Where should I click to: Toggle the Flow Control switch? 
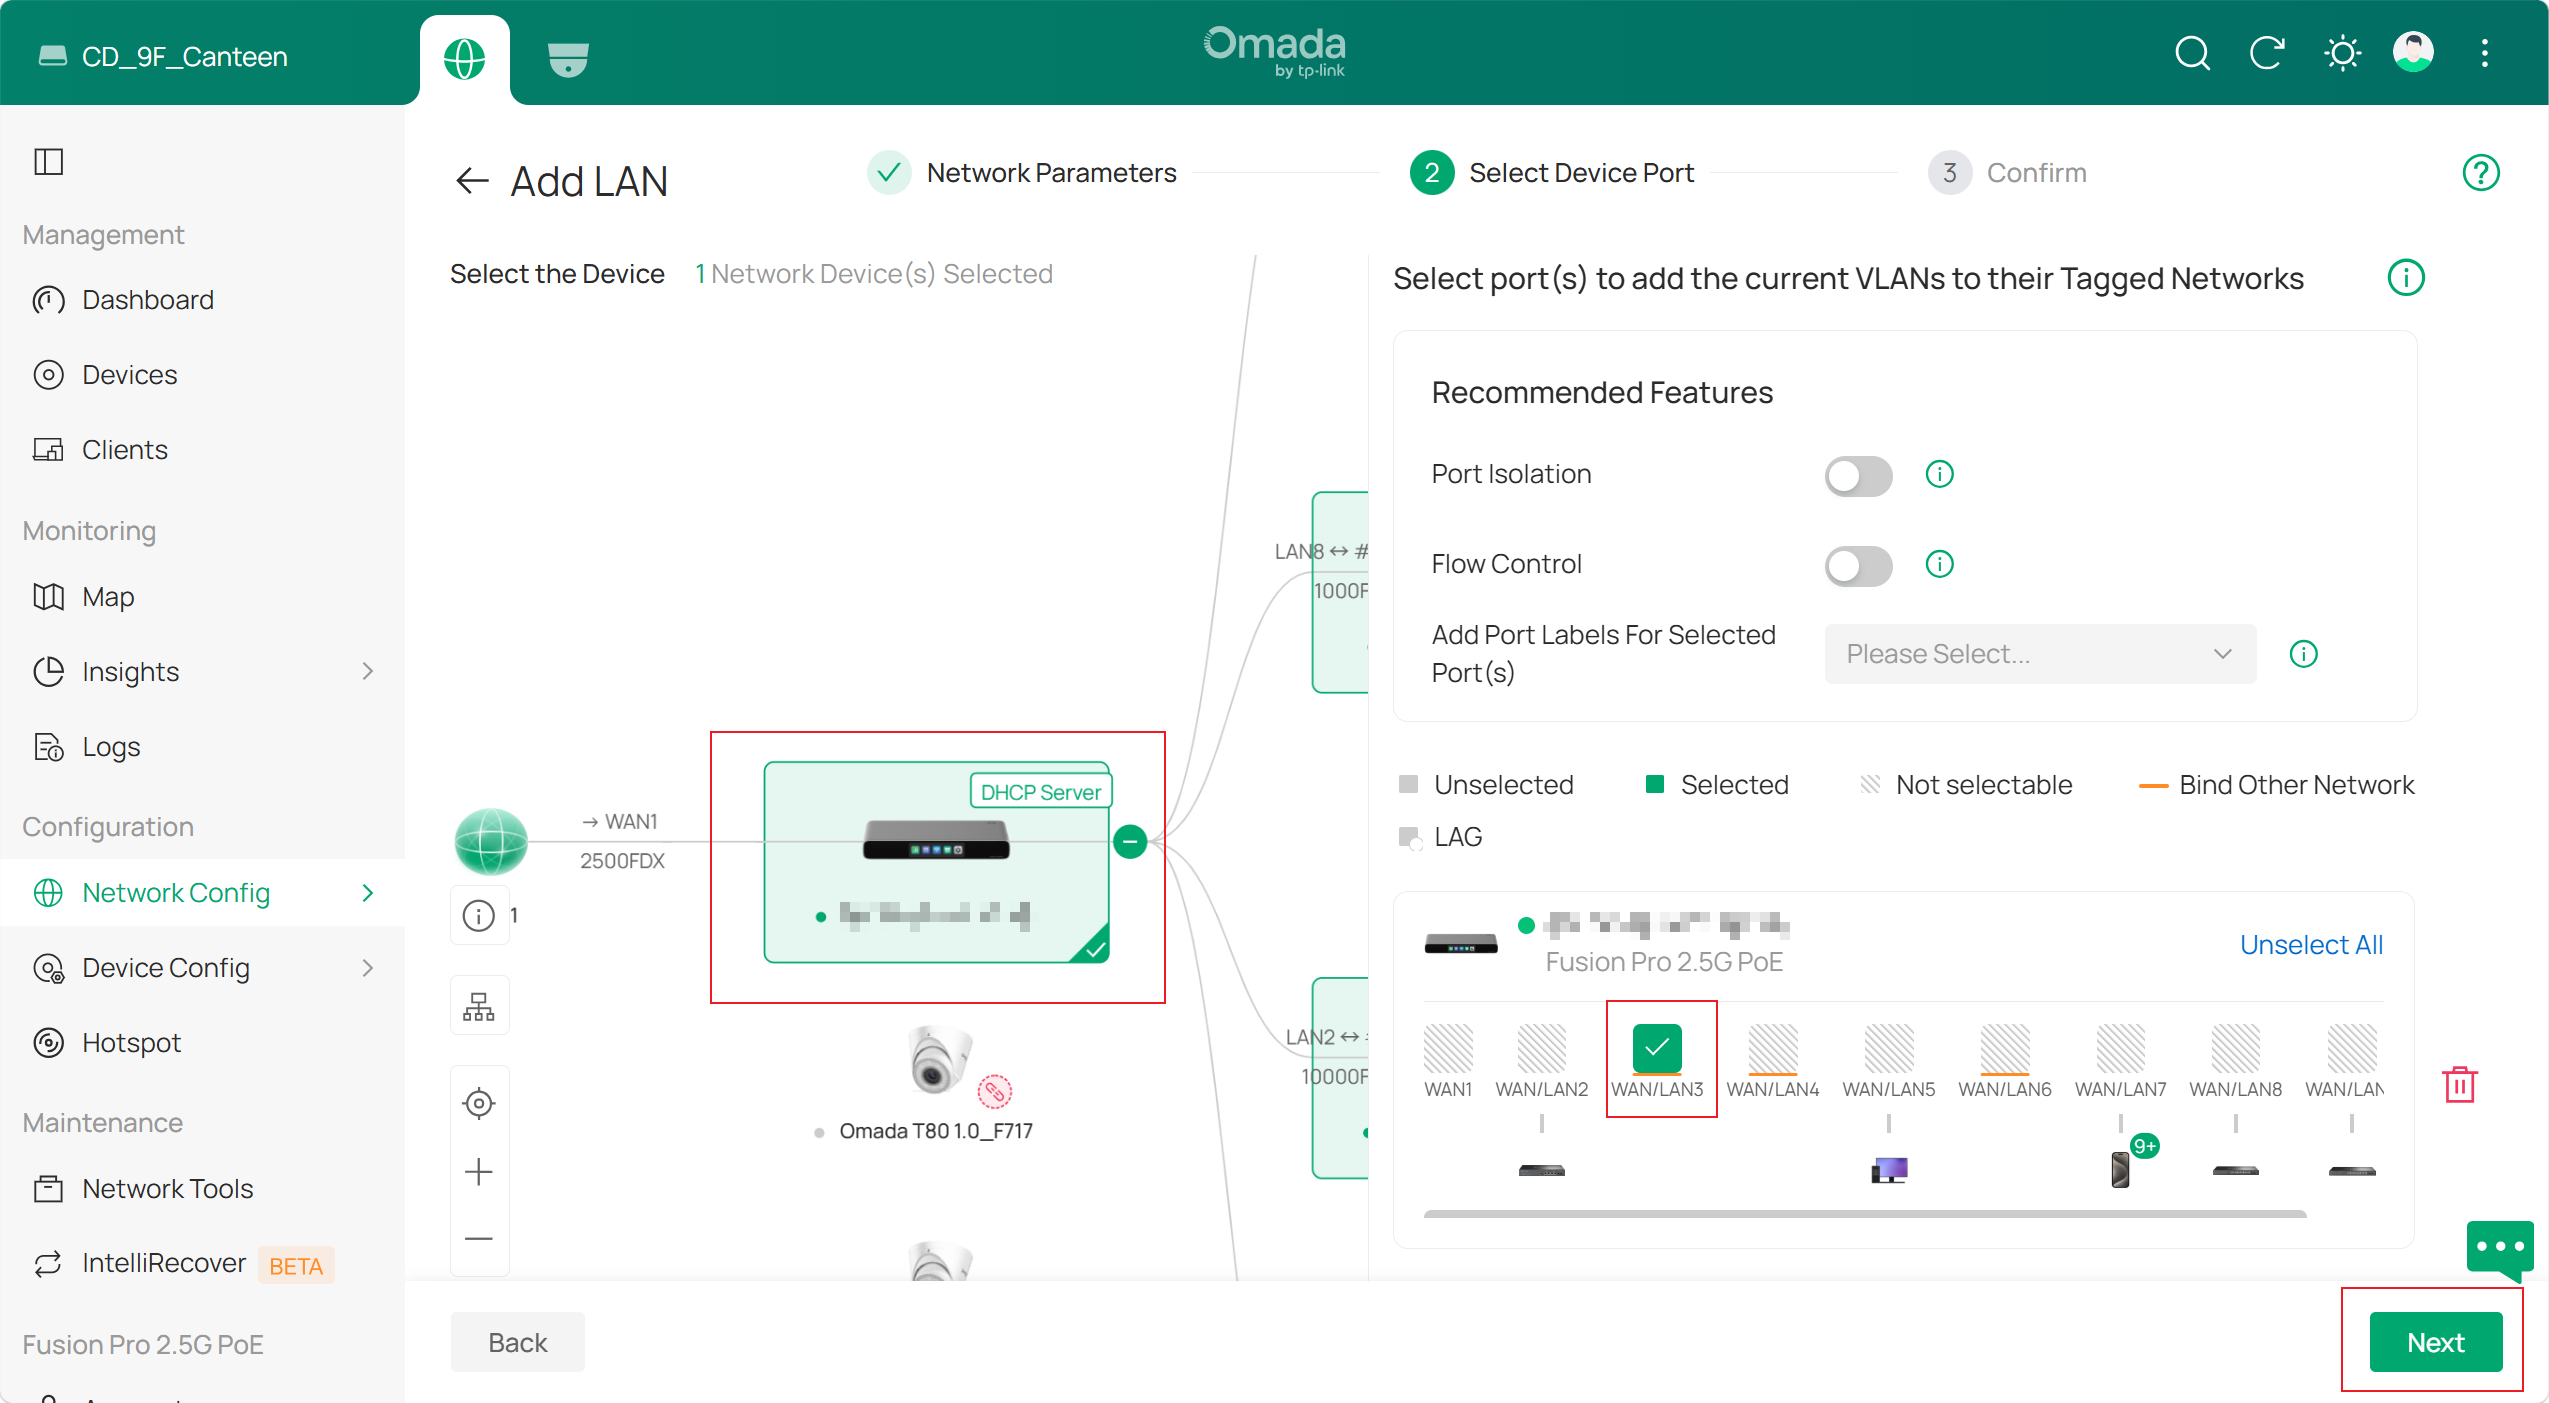[x=1858, y=566]
